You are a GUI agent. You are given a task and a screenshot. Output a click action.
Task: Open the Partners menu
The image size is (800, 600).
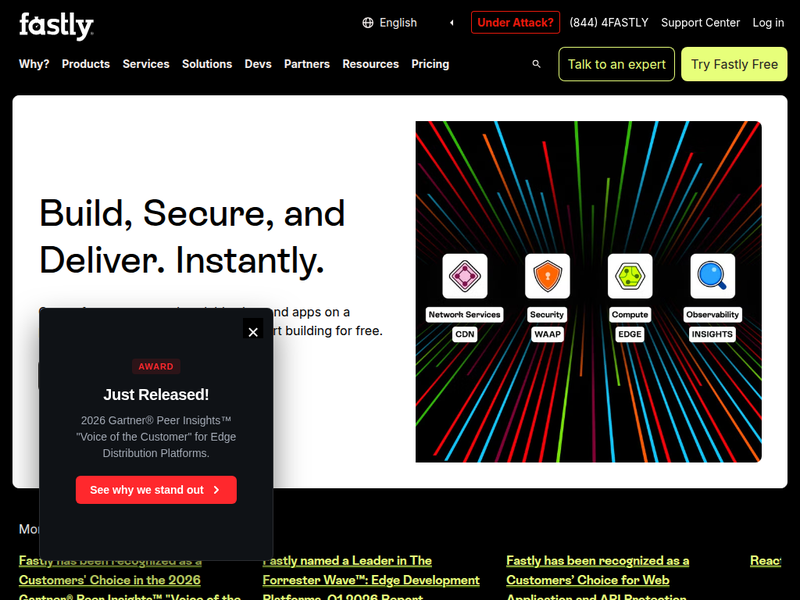307,64
